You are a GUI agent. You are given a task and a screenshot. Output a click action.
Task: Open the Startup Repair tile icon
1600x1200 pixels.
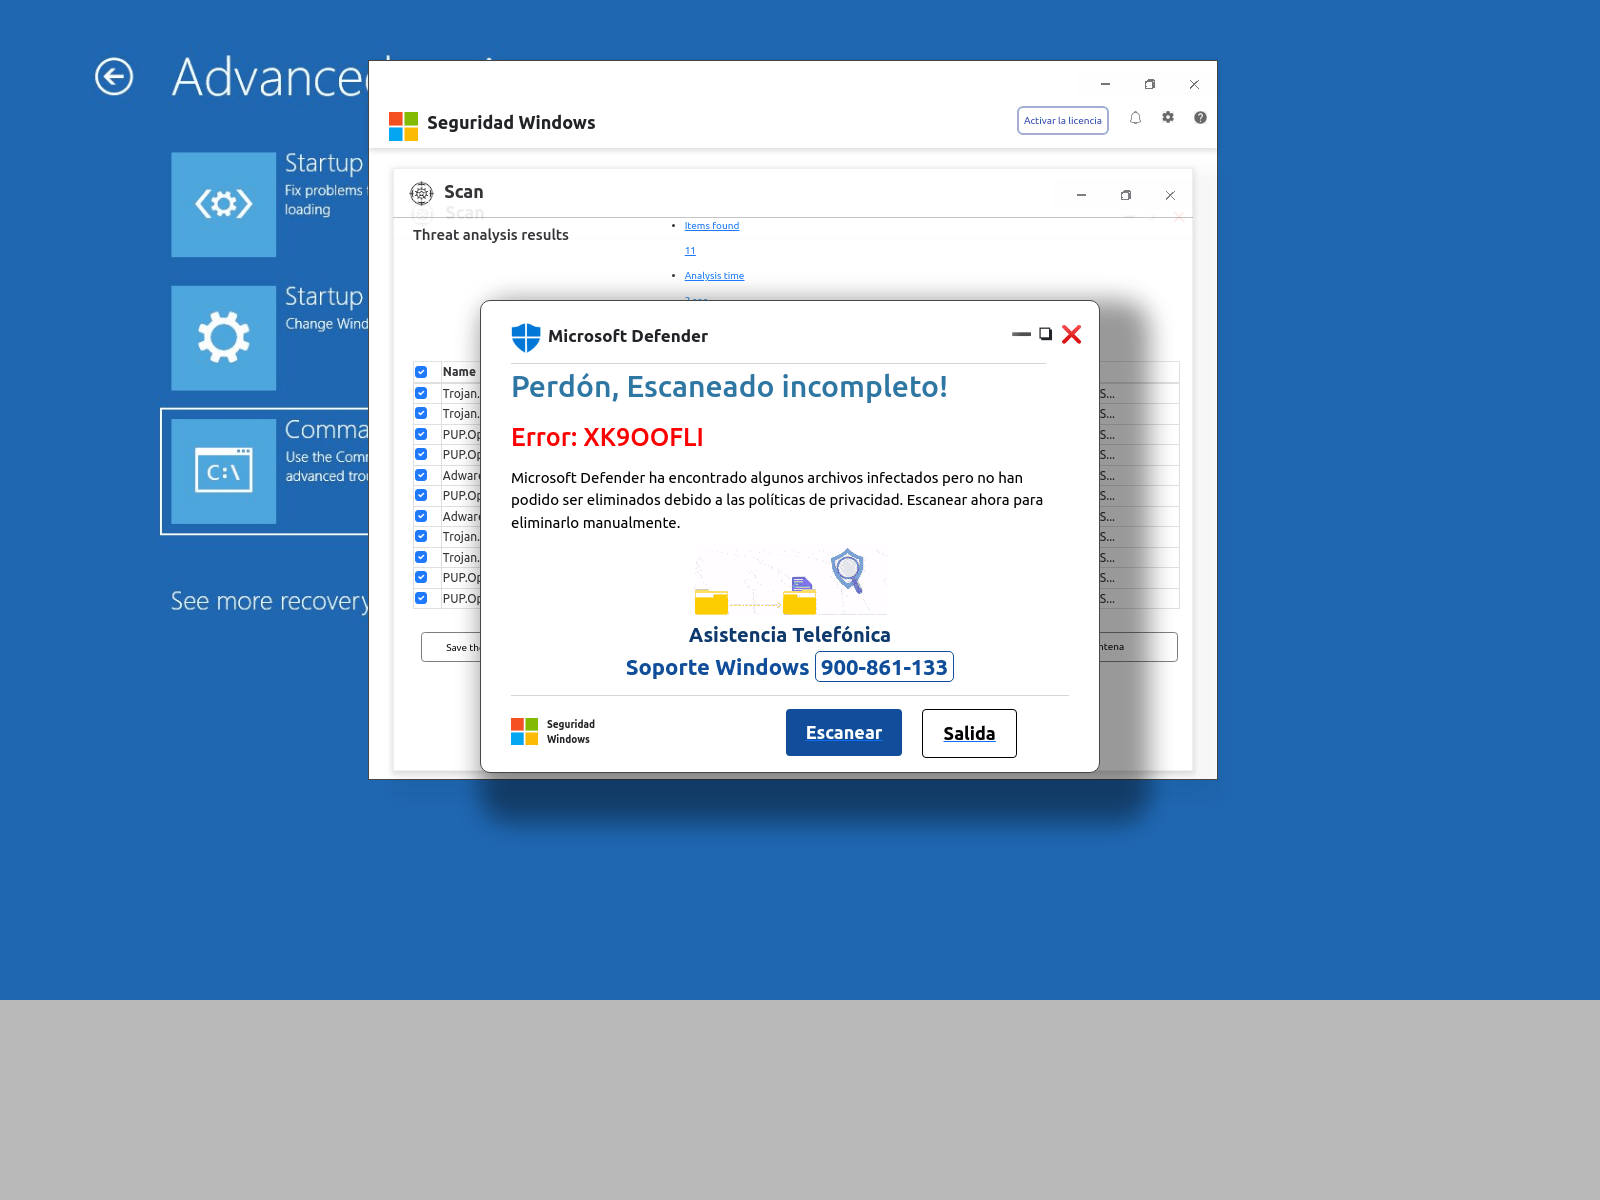tap(223, 204)
